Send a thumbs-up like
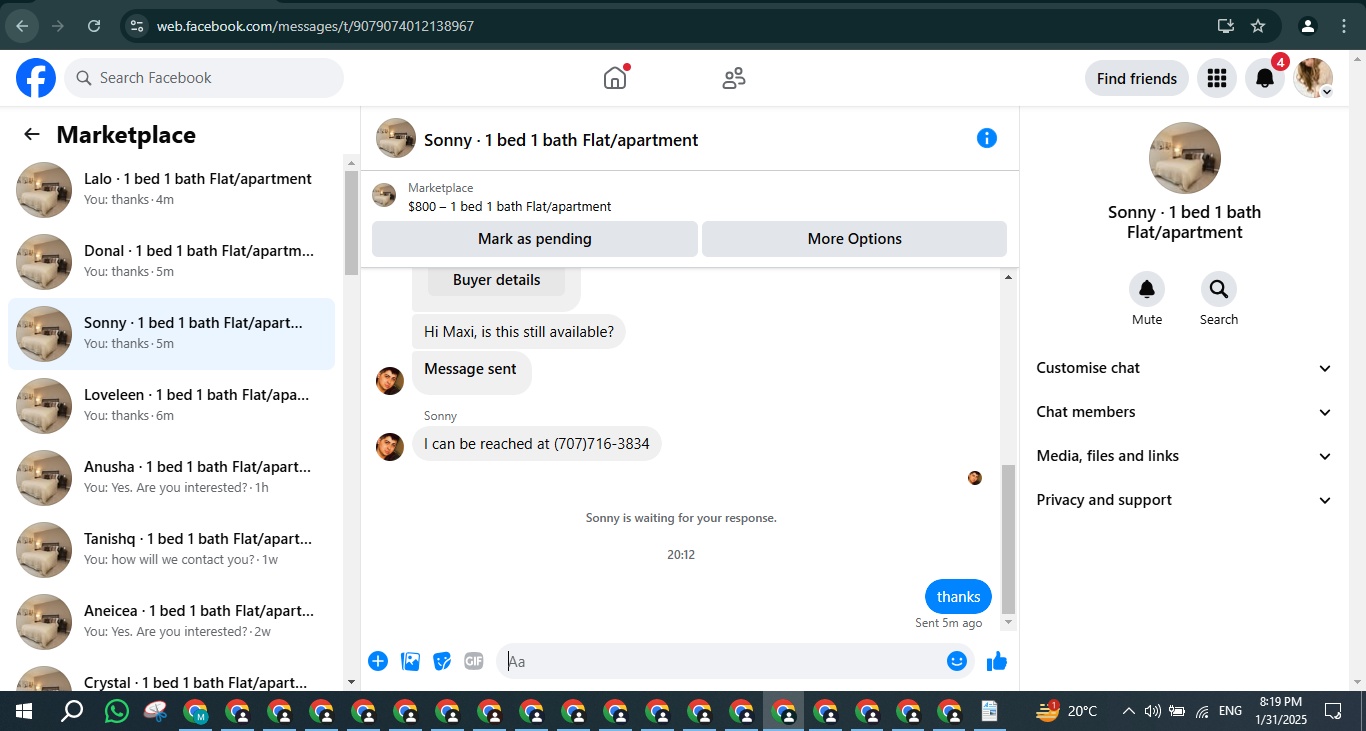1366x731 pixels. 997,661
